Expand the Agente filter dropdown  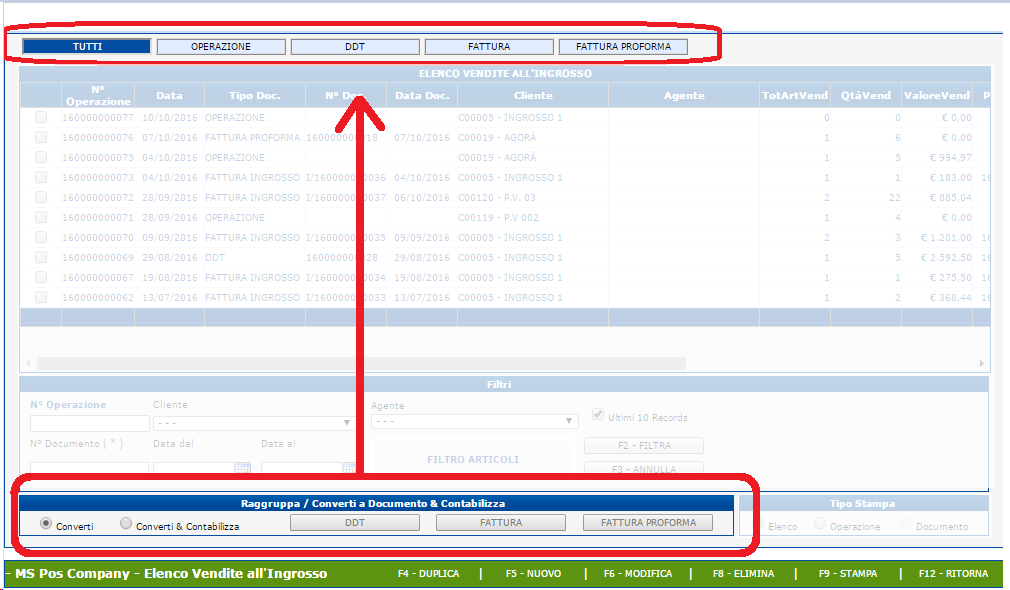pyautogui.click(x=475, y=421)
